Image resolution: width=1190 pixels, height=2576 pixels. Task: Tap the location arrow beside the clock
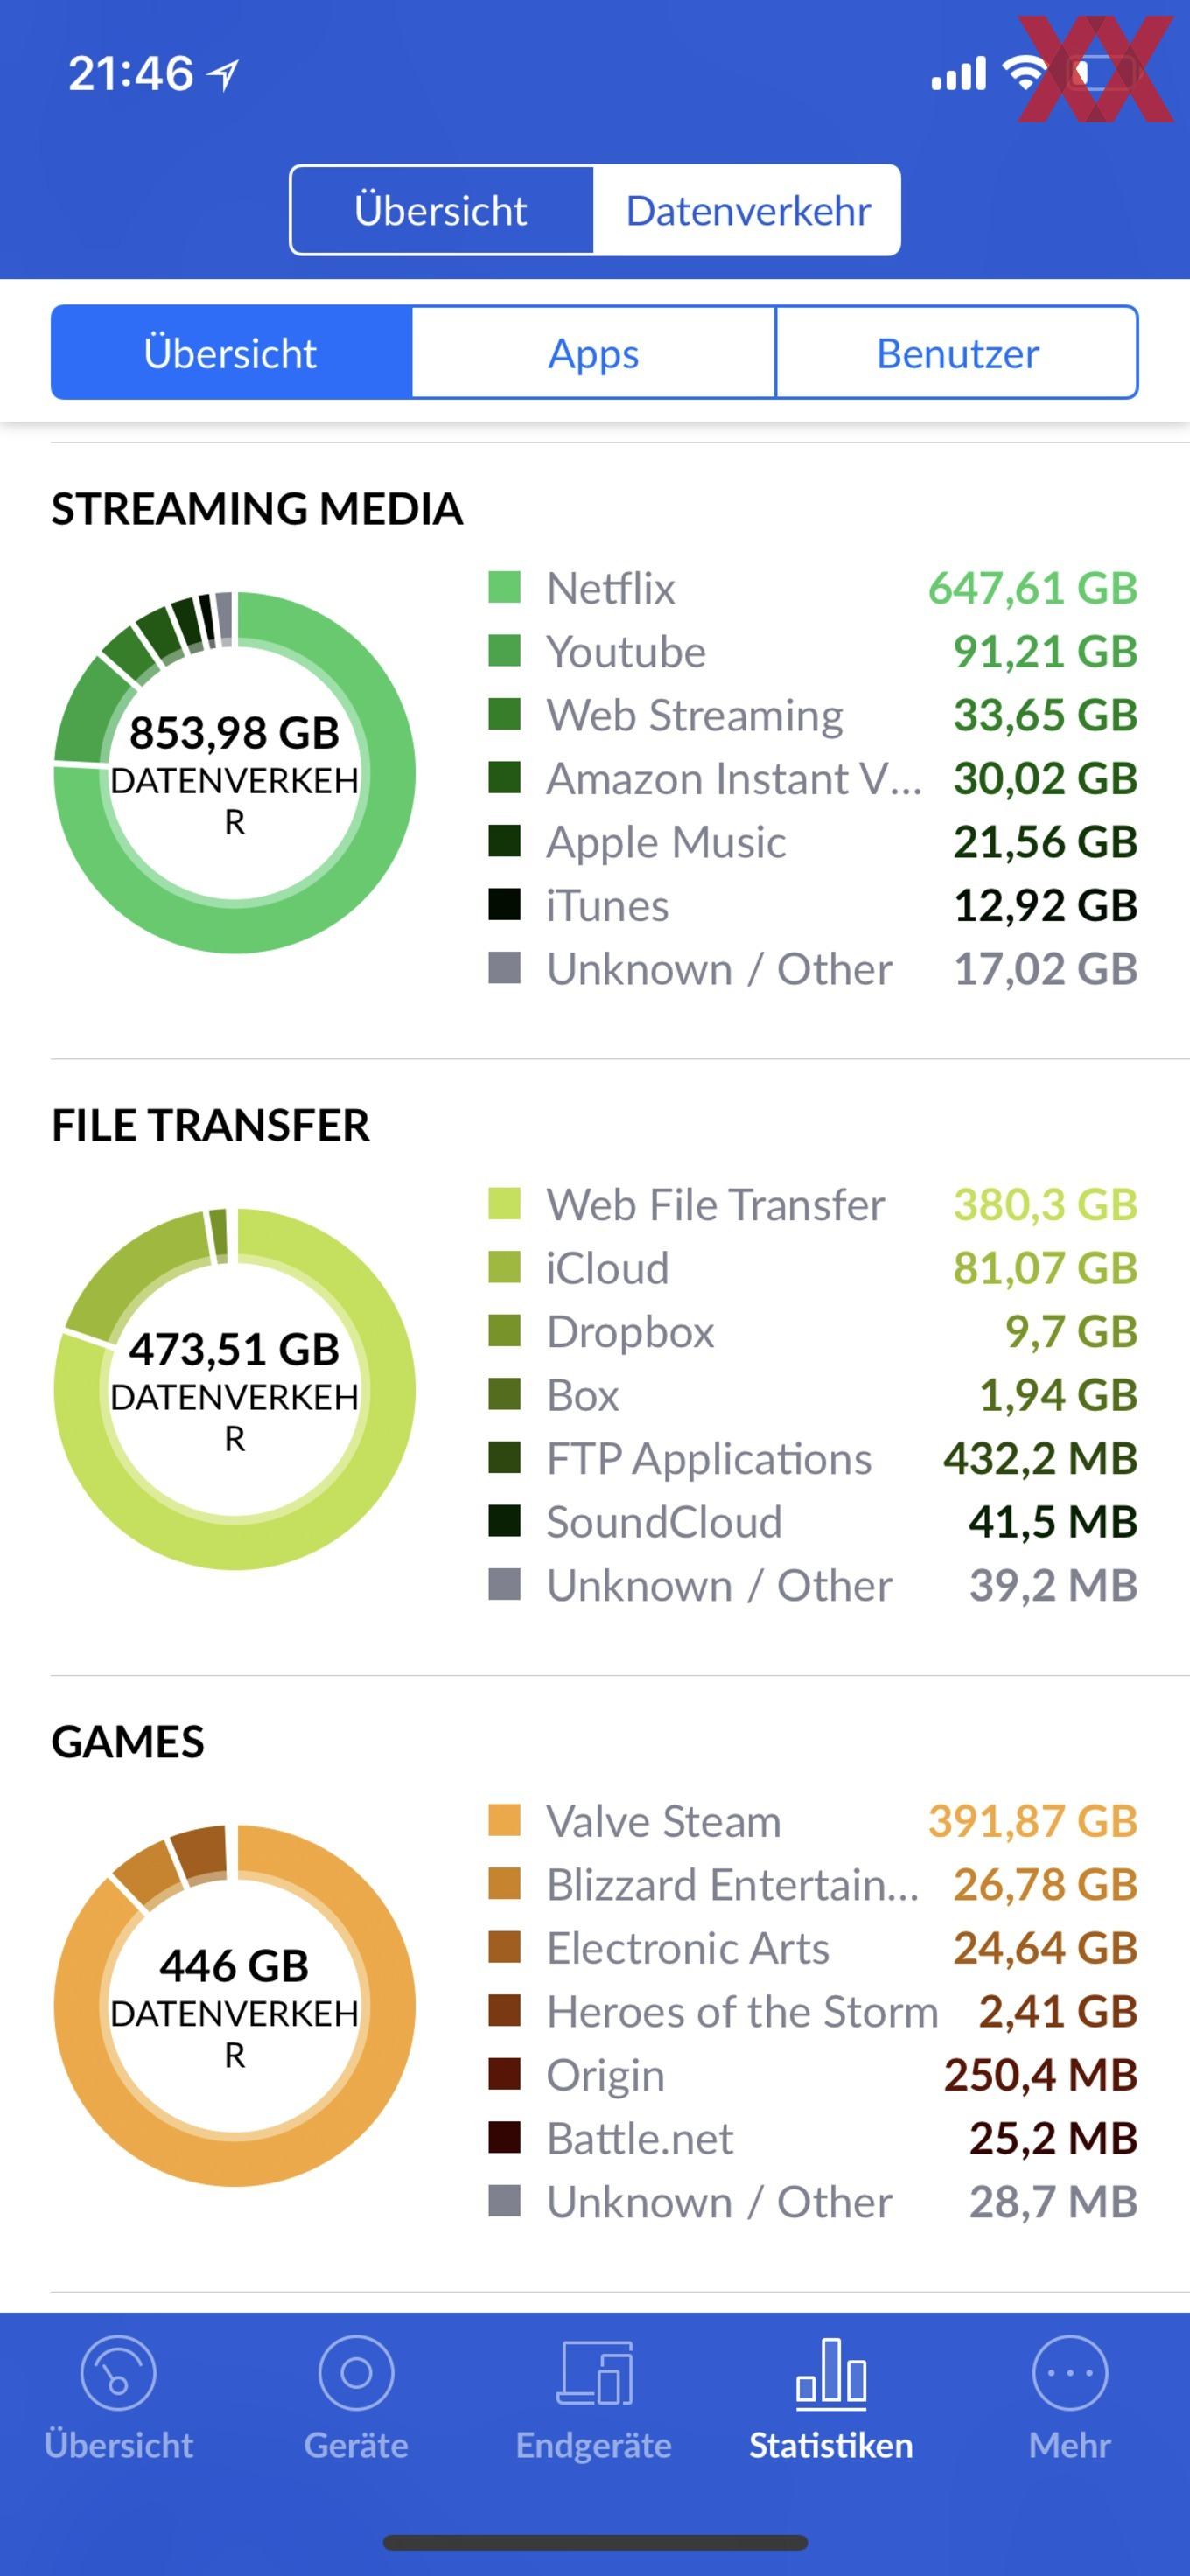(222, 74)
